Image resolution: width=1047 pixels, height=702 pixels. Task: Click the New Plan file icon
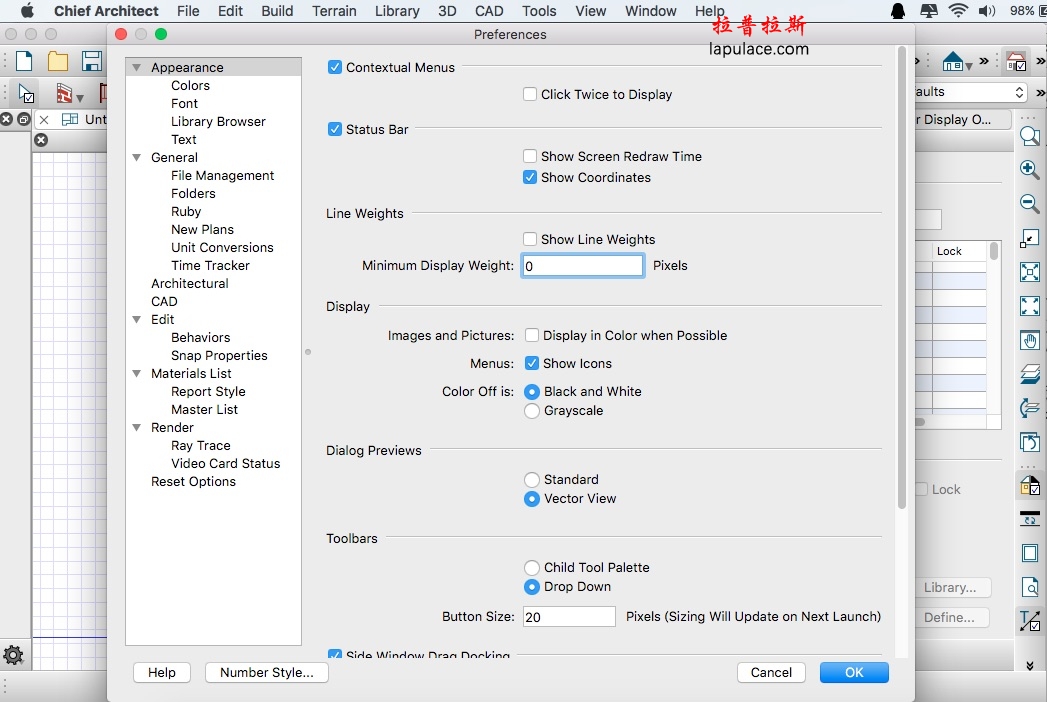(x=24, y=61)
